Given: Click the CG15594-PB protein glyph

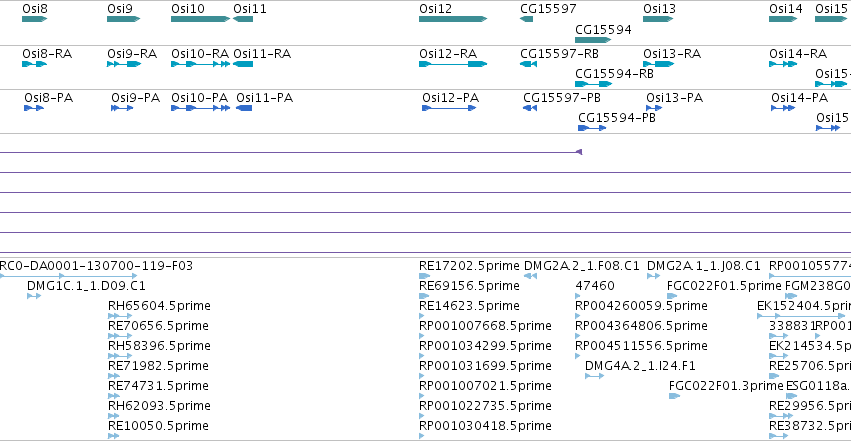Looking at the screenshot, I should point(592,128).
